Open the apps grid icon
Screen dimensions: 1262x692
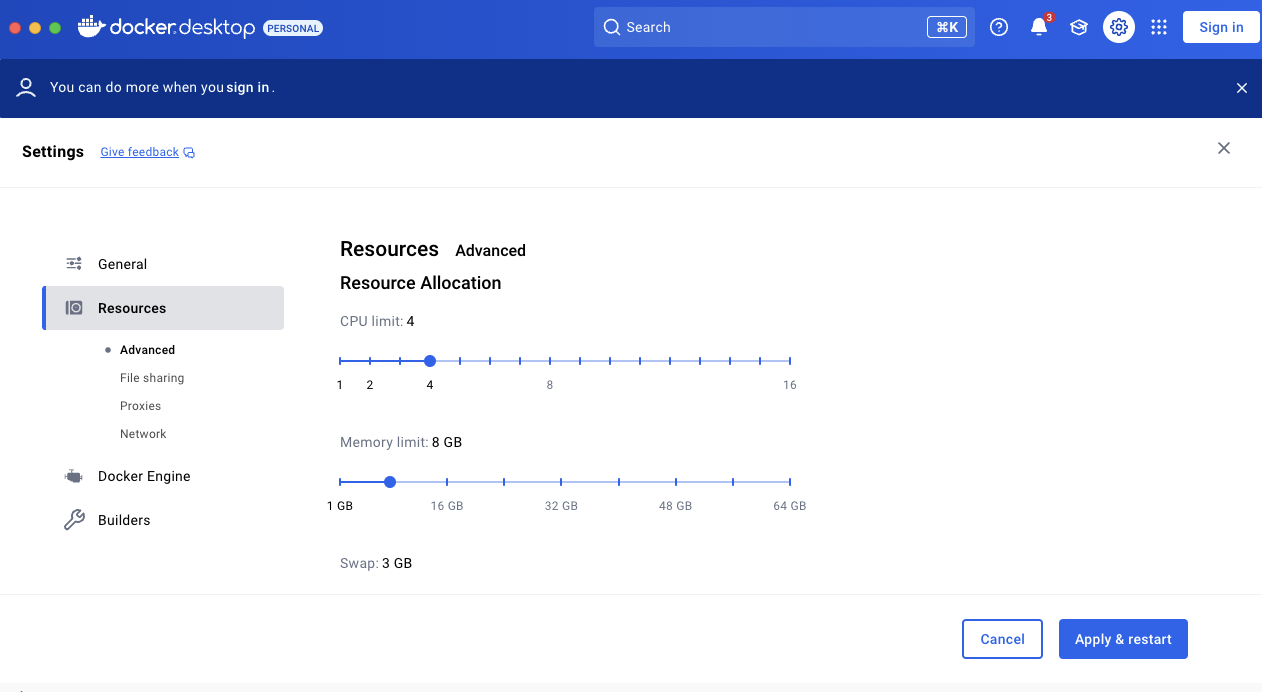(x=1159, y=28)
